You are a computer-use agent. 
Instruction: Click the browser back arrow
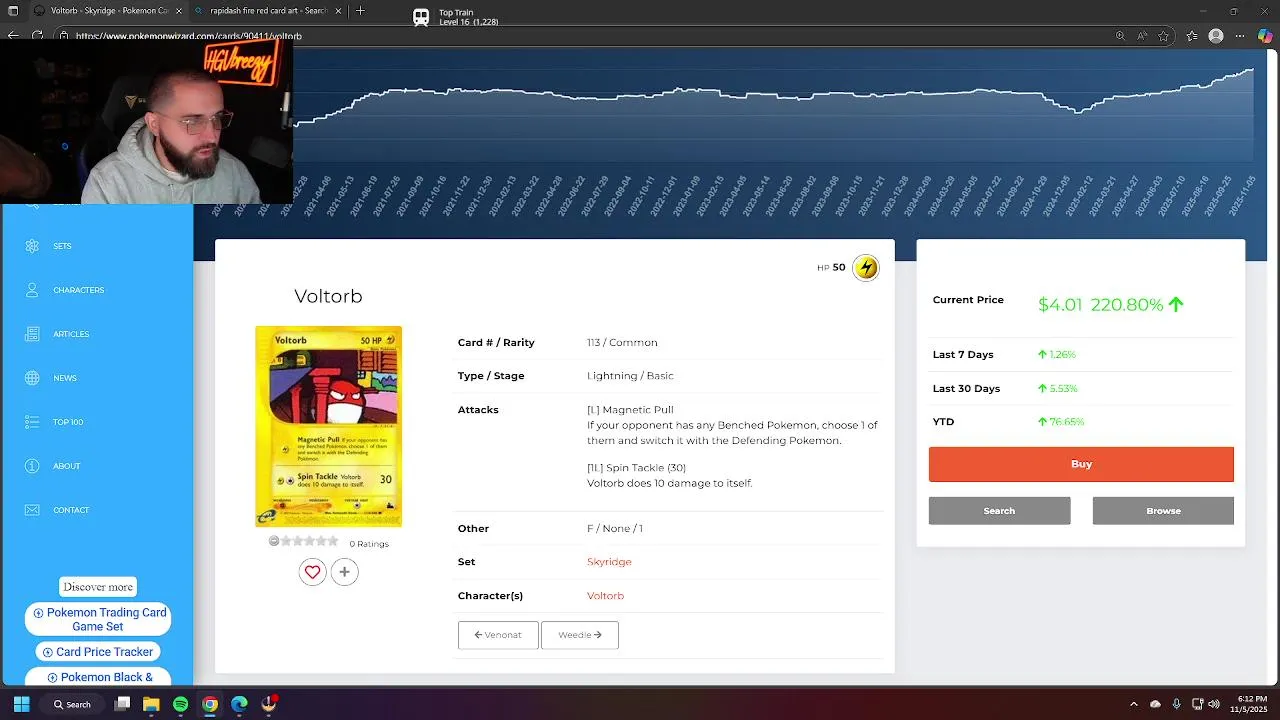pos(13,36)
